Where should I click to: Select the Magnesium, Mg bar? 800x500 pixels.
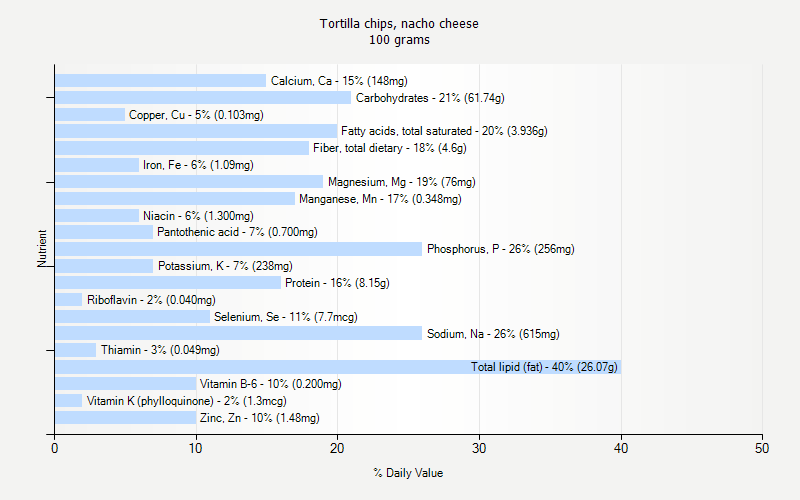(189, 182)
